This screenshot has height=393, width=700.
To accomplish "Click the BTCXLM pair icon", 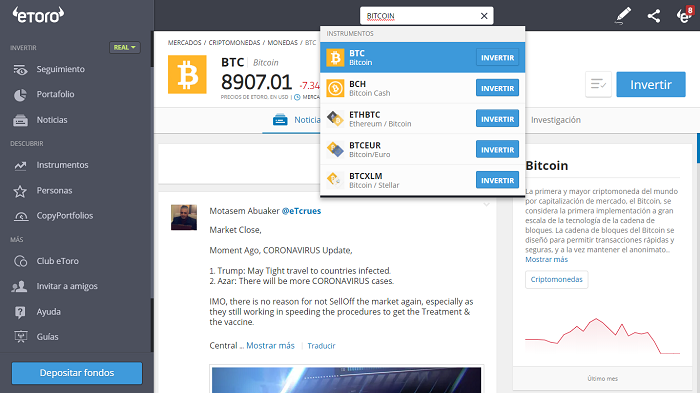I will tap(335, 180).
